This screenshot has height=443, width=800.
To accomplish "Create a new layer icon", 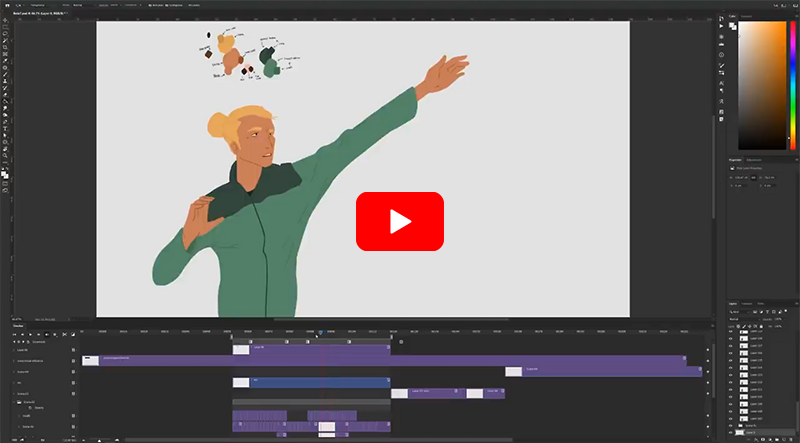I will tap(784, 439).
